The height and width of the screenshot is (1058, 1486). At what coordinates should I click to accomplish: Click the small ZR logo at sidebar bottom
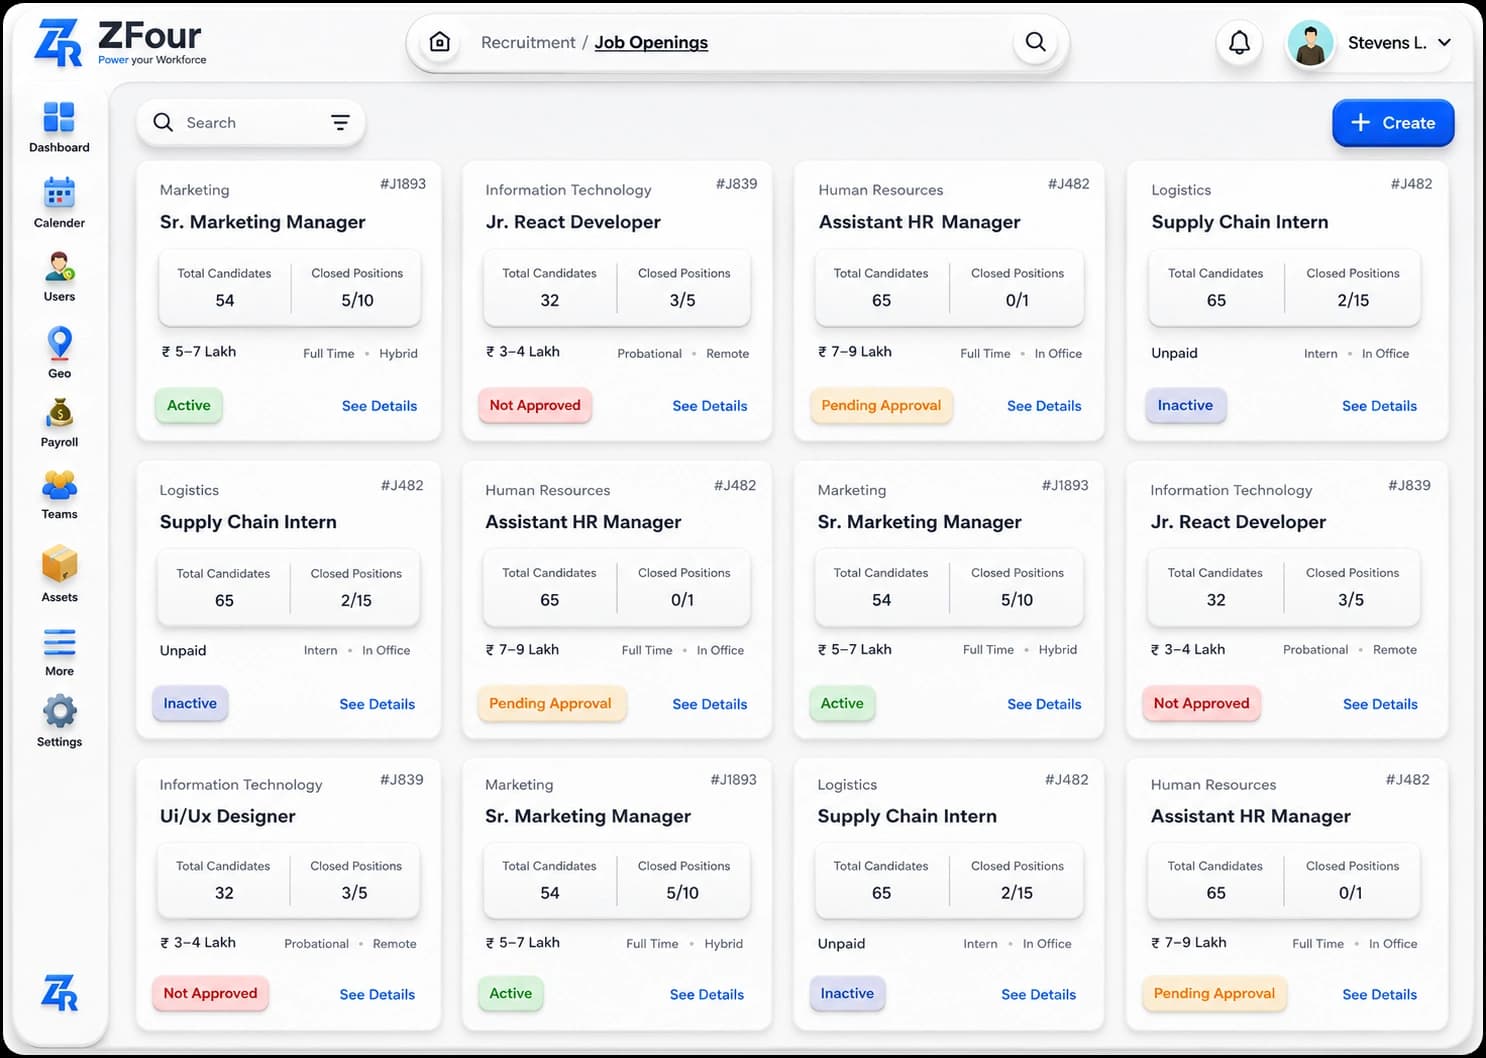click(x=59, y=992)
